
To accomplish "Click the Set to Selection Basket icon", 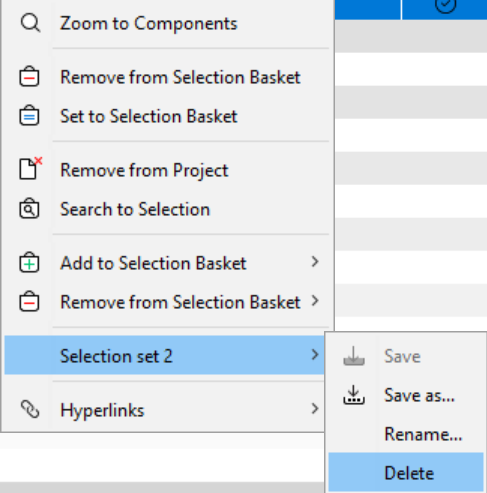I will (x=29, y=115).
